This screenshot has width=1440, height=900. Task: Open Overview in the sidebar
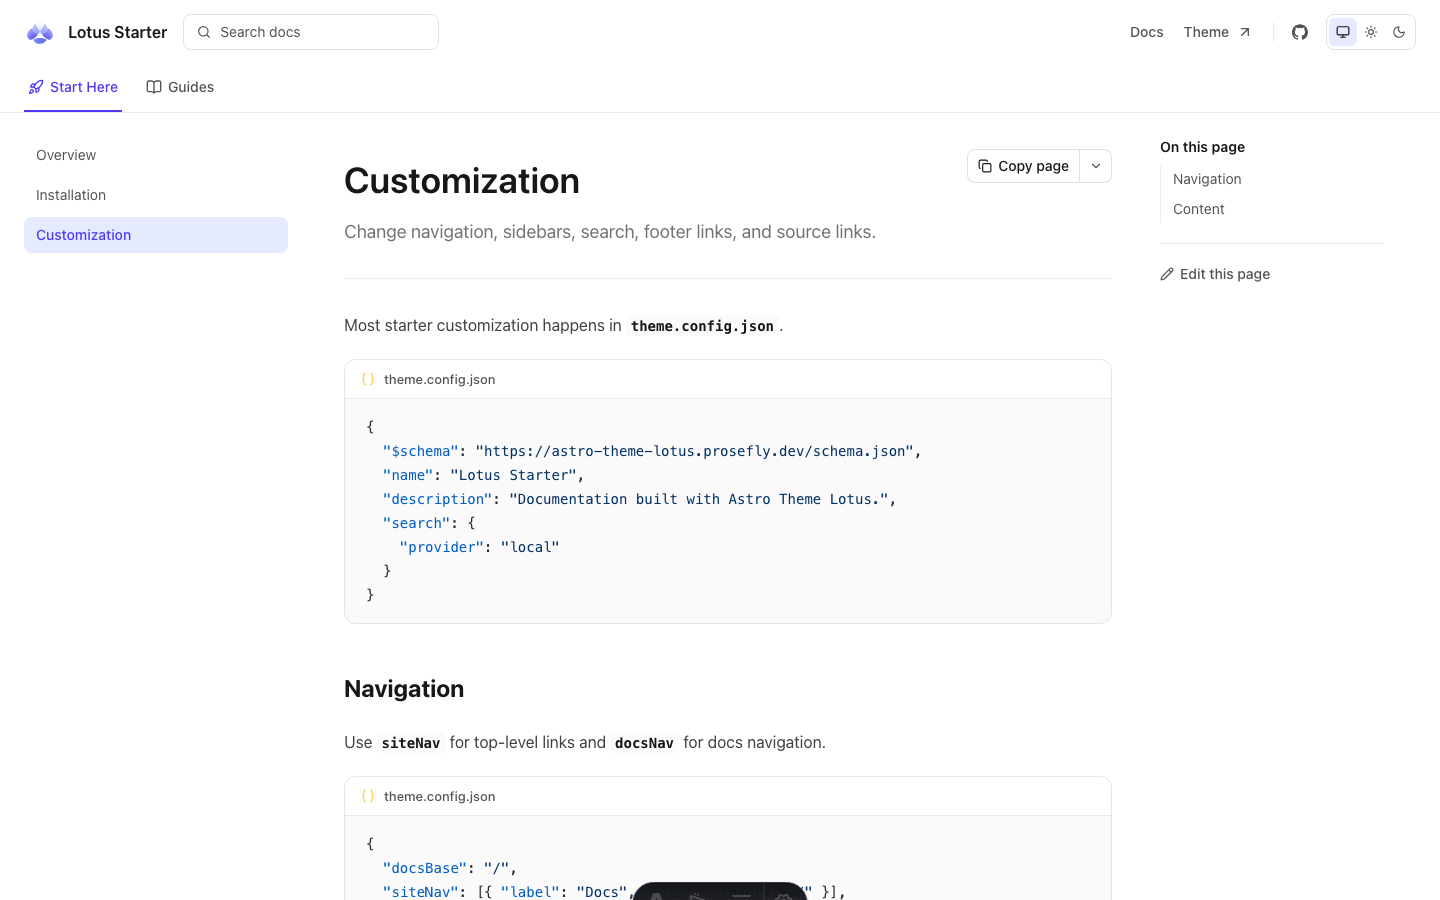pos(156,155)
